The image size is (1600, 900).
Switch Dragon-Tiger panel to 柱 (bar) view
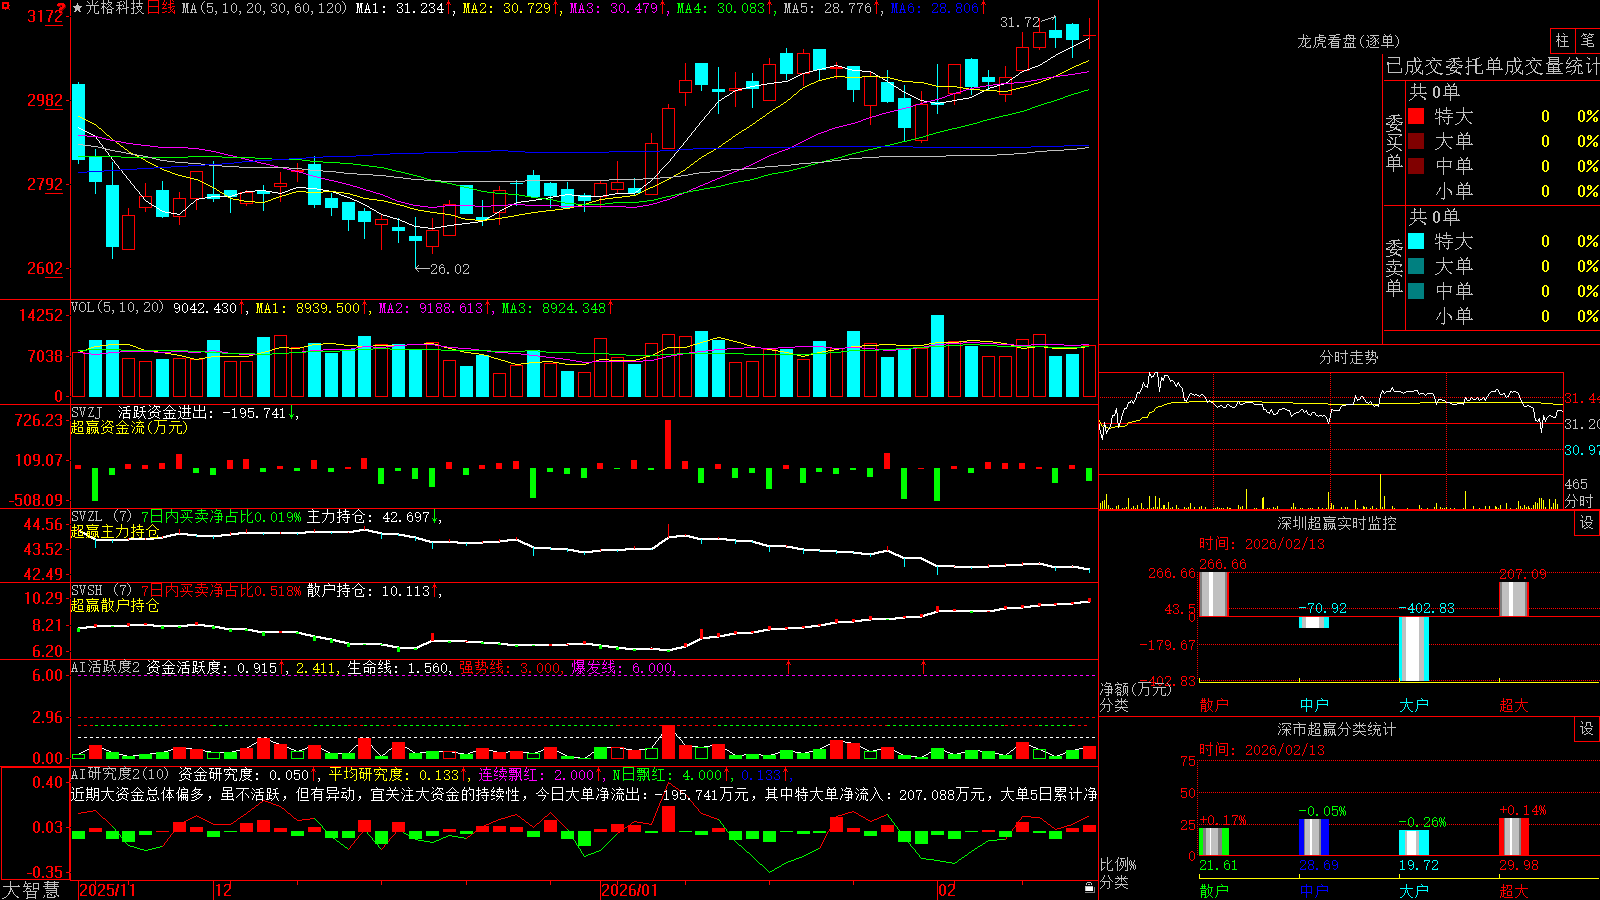[x=1562, y=40]
